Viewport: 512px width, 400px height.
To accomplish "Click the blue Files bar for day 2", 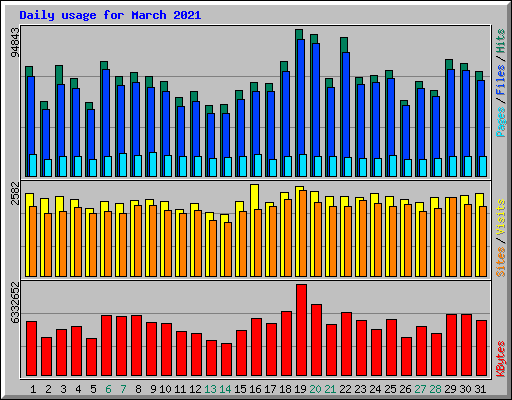I will pyautogui.click(x=46, y=134).
